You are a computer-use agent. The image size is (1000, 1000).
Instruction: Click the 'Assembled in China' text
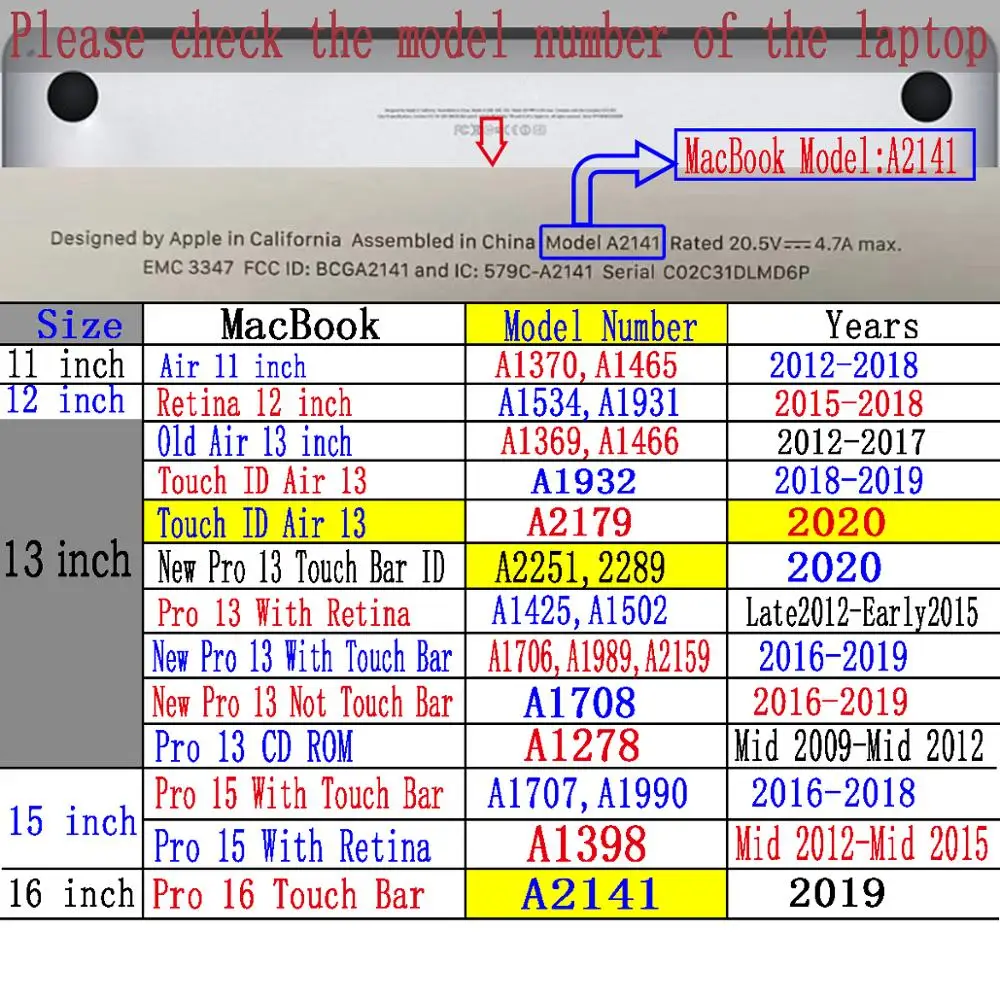(443, 241)
